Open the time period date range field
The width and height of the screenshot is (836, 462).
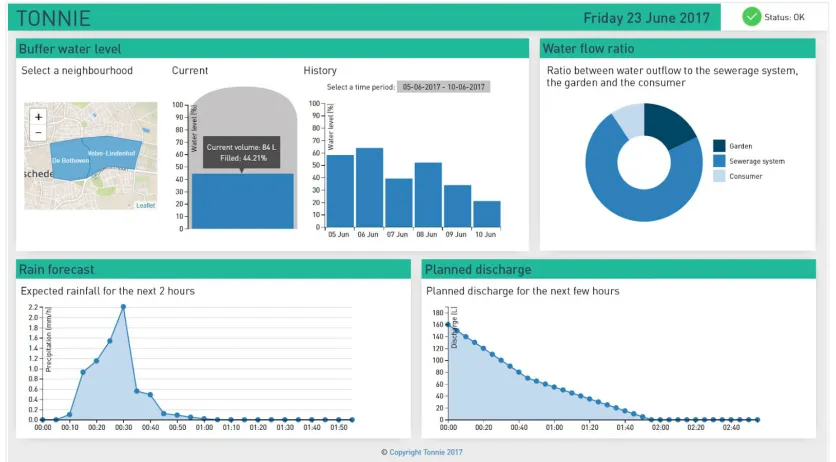(444, 87)
